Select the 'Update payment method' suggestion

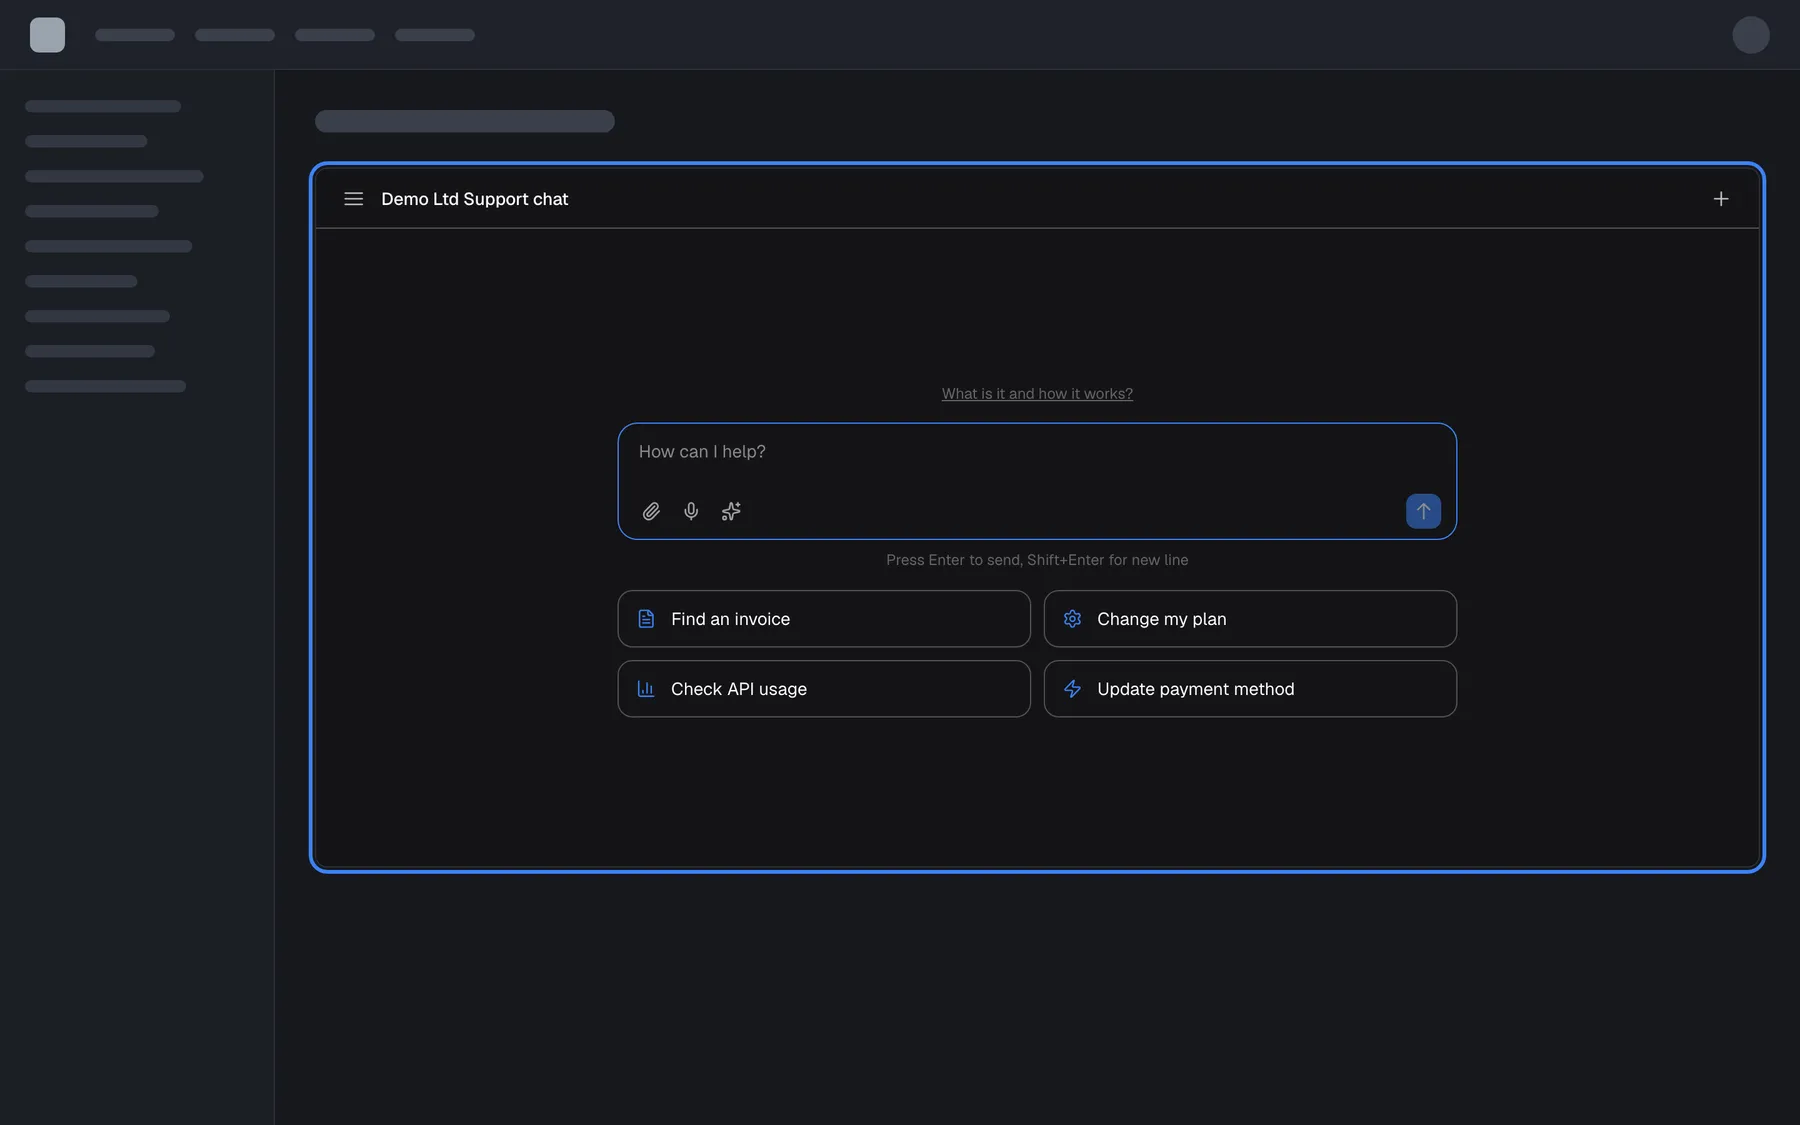pos(1250,689)
